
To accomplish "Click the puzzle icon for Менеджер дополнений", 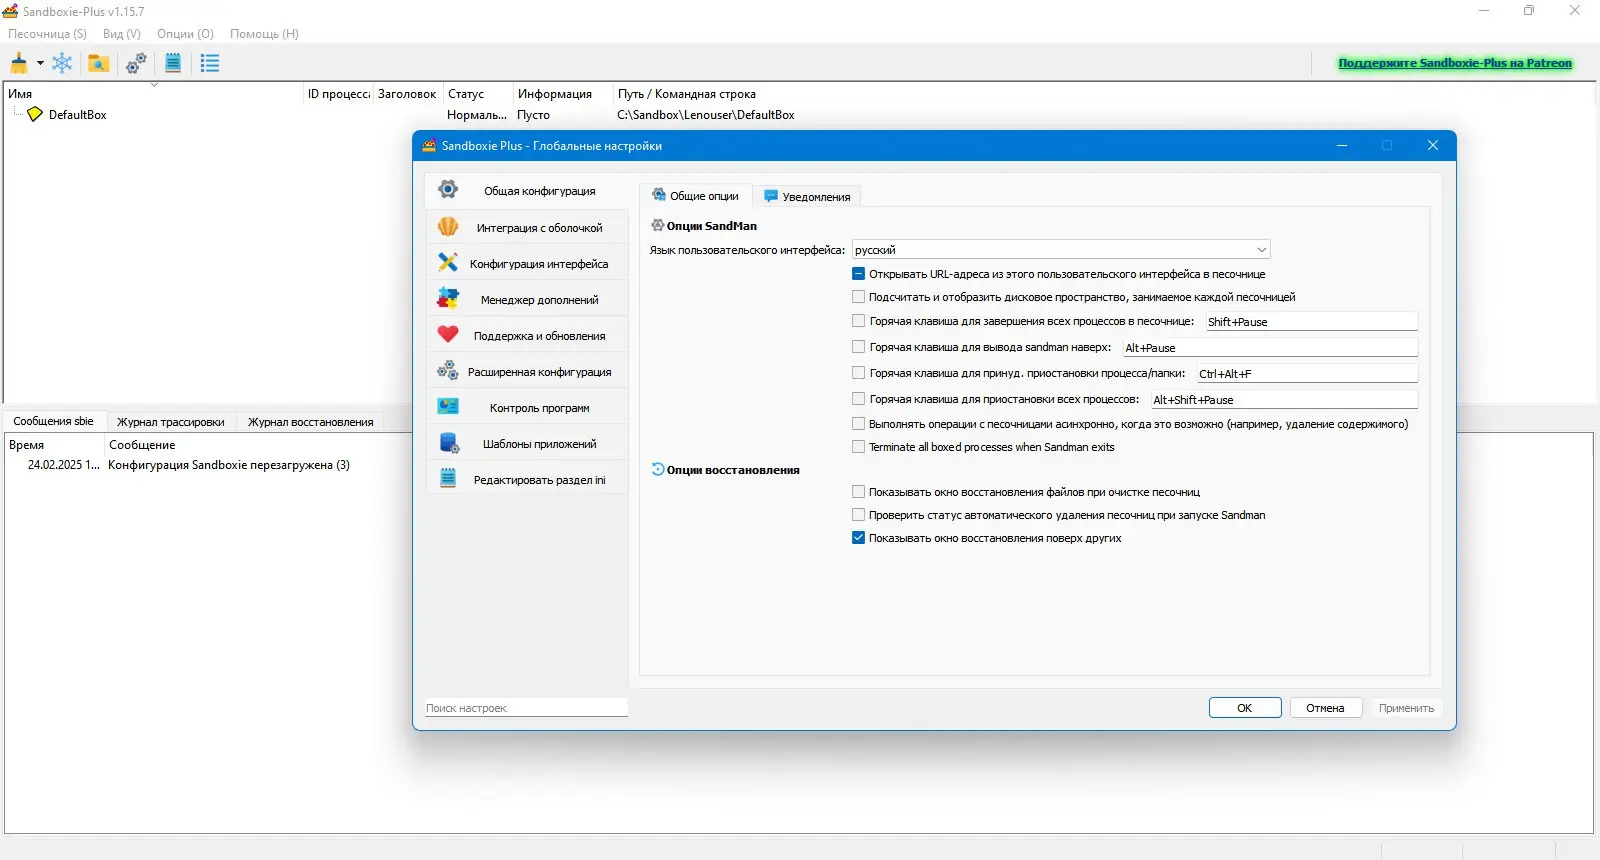I will [448, 299].
